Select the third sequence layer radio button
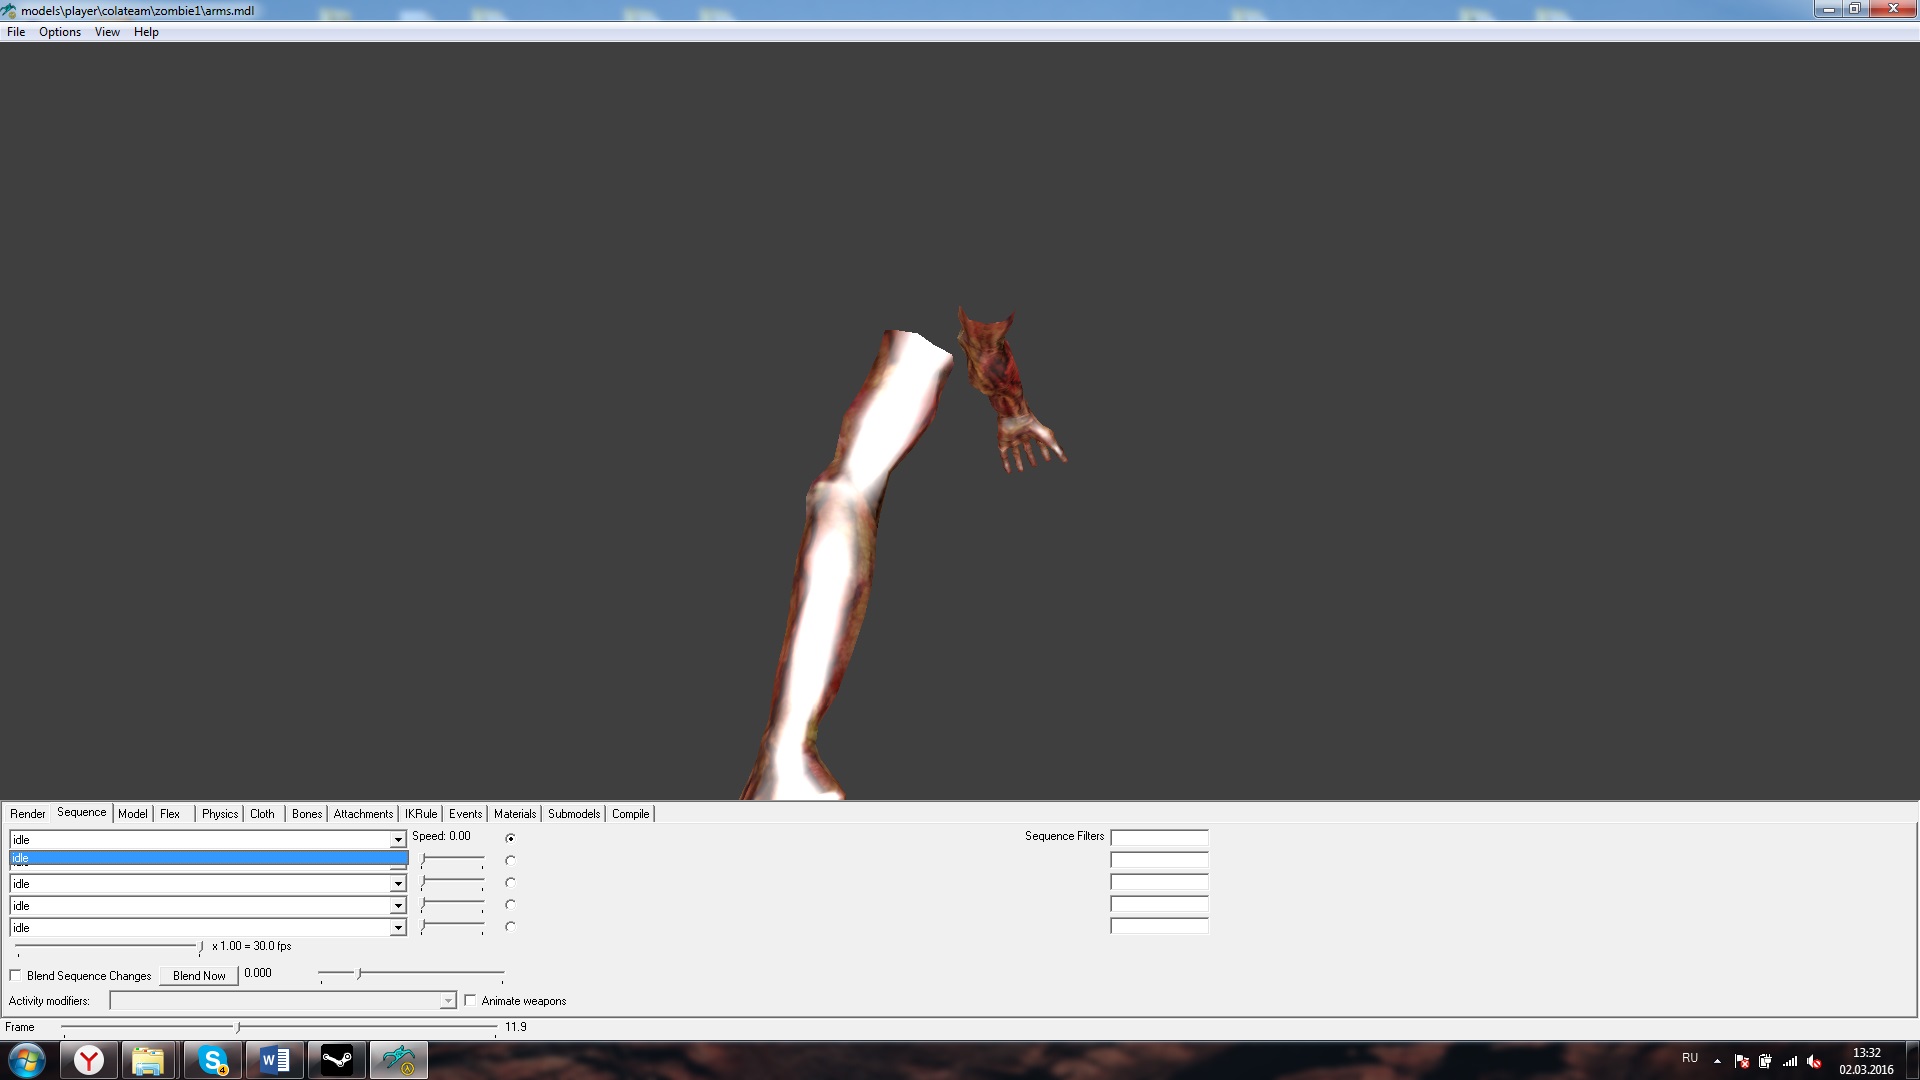The width and height of the screenshot is (1920, 1080). click(x=510, y=882)
